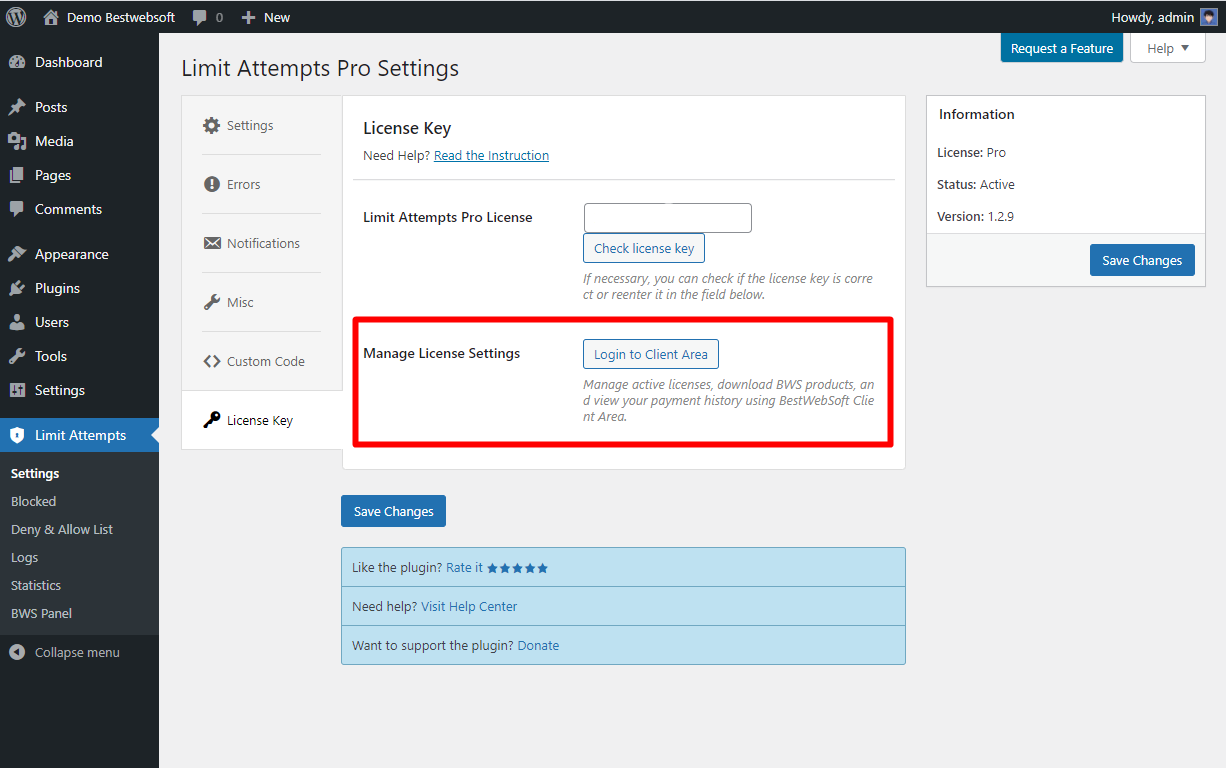Click the Pages icon in sidebar
1226x768 pixels.
(x=17, y=175)
